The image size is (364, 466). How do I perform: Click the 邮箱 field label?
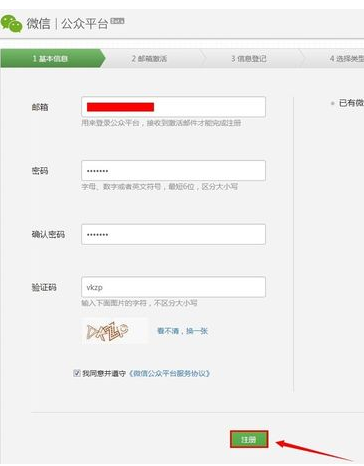[x=40, y=107]
